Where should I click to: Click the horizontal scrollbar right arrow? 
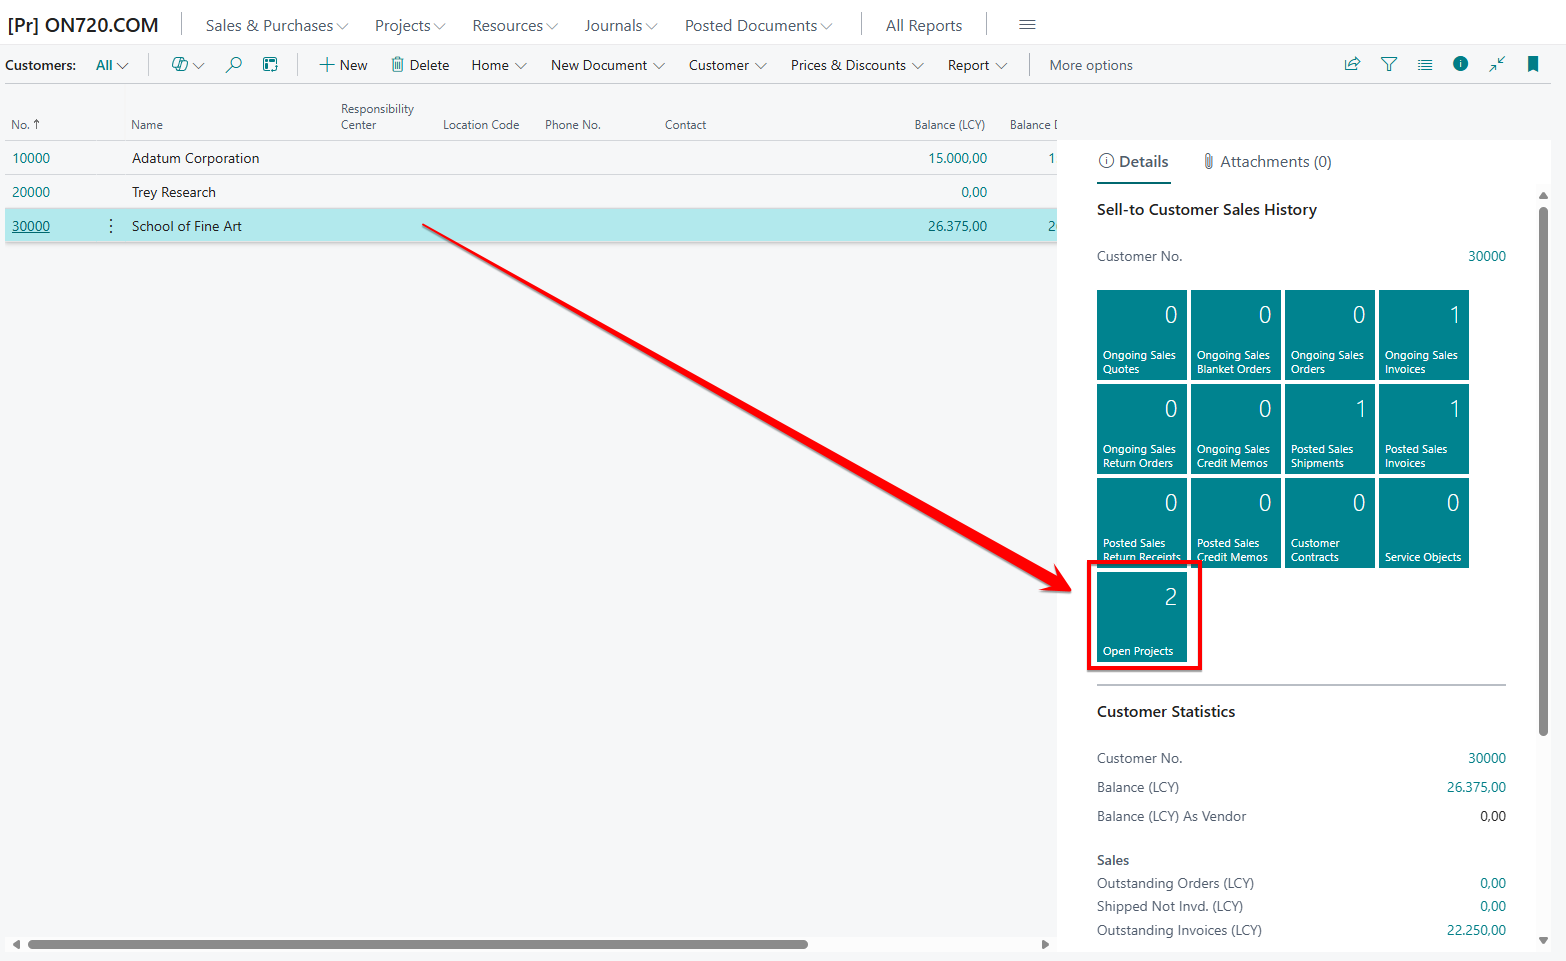pyautogui.click(x=1045, y=944)
